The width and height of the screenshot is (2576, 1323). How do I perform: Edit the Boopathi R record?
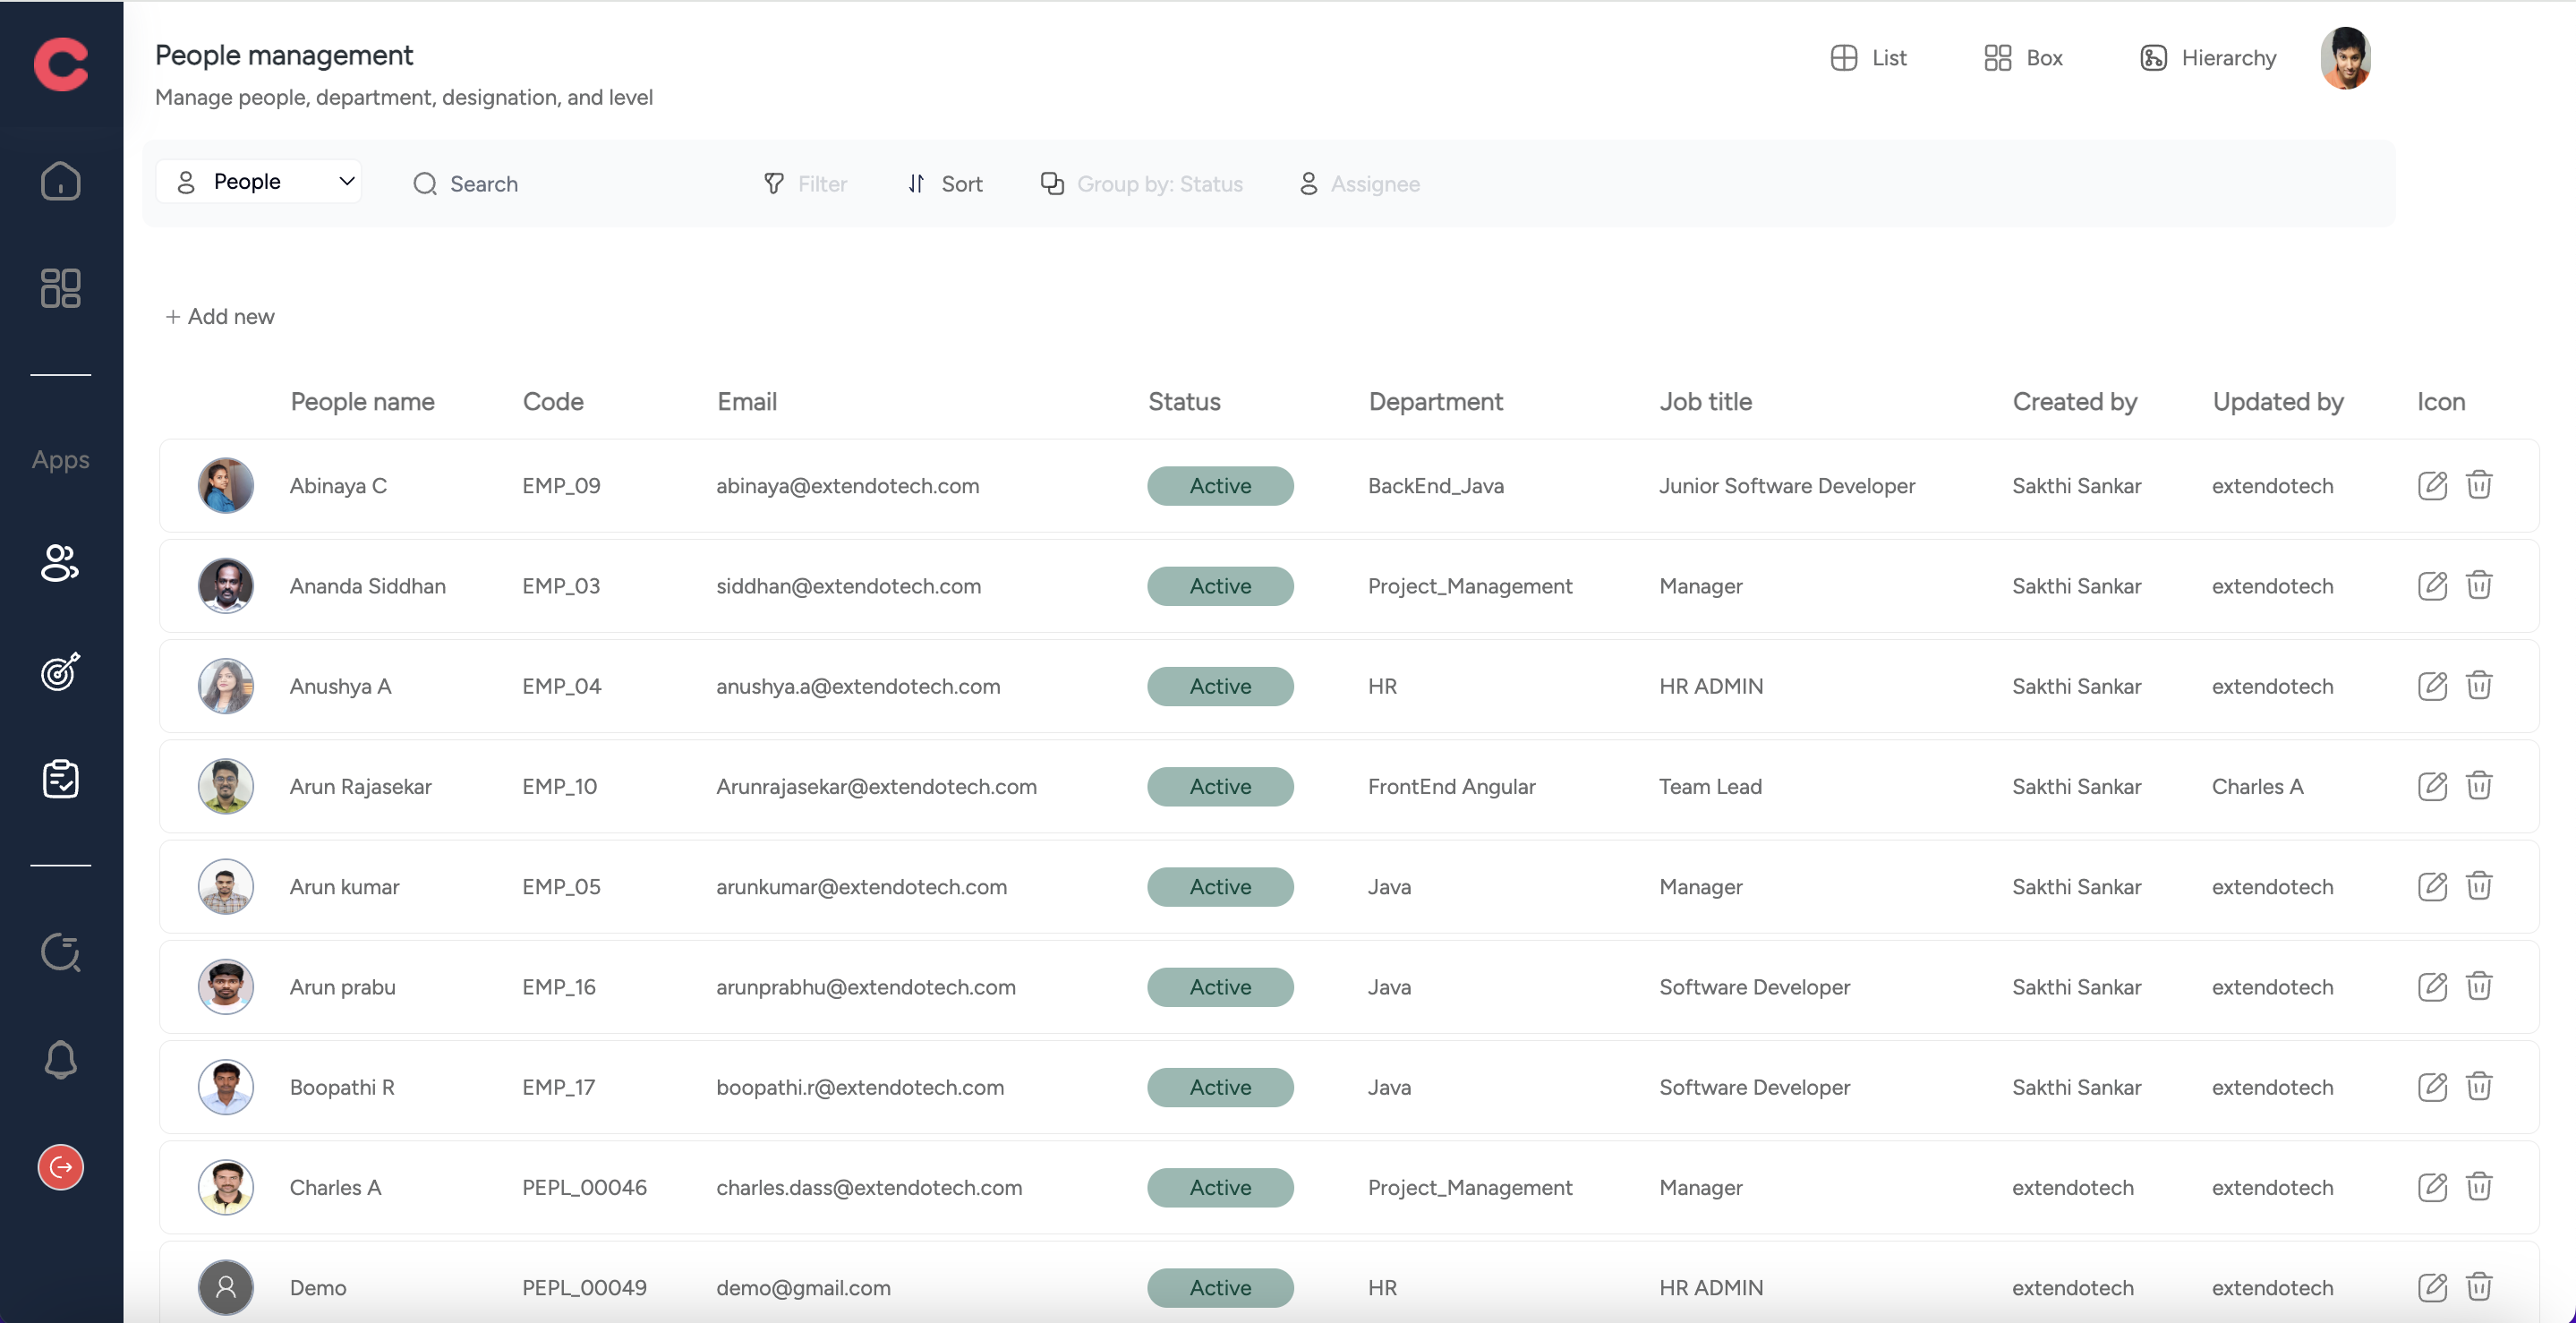click(2432, 1087)
